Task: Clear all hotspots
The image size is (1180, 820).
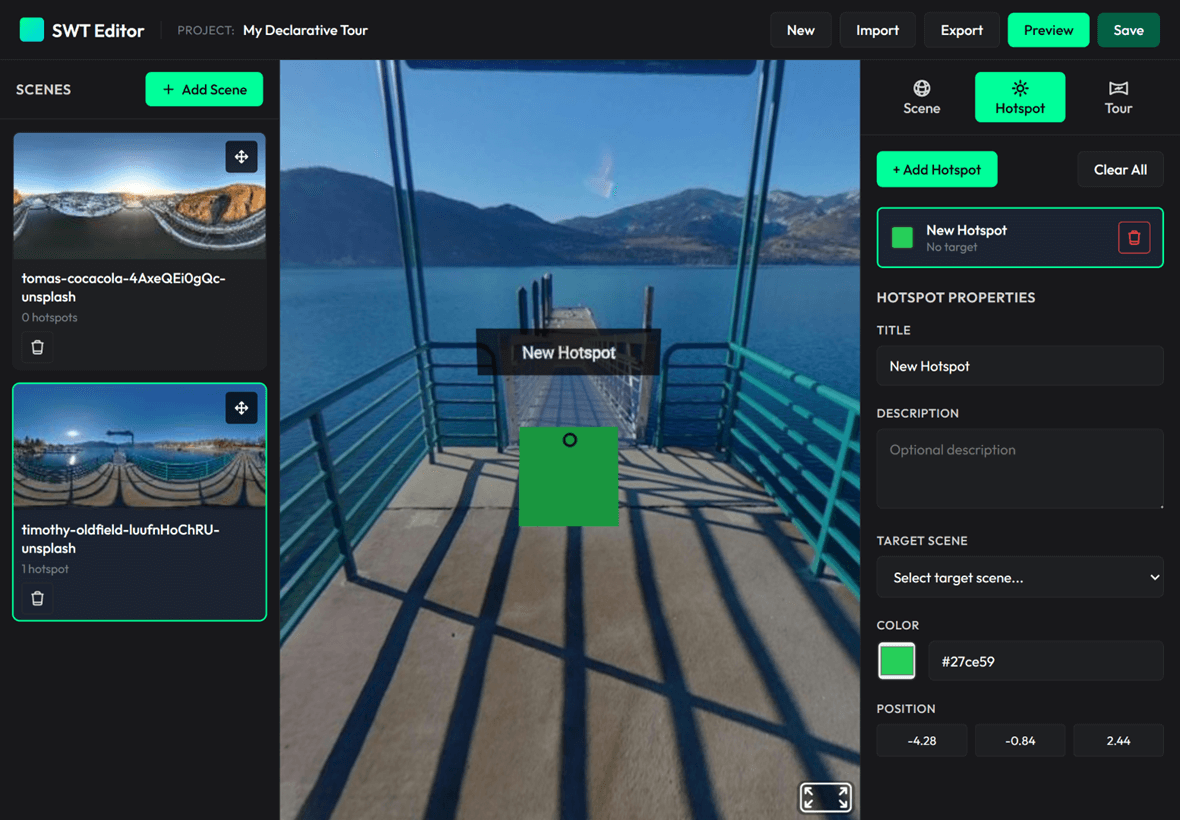Action: coord(1121,169)
